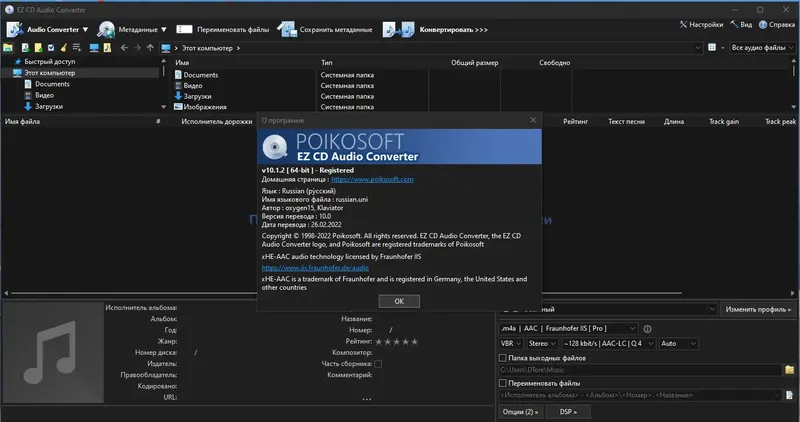
Task: Select Быстрый доступ in the folder tree
Action: (49, 62)
